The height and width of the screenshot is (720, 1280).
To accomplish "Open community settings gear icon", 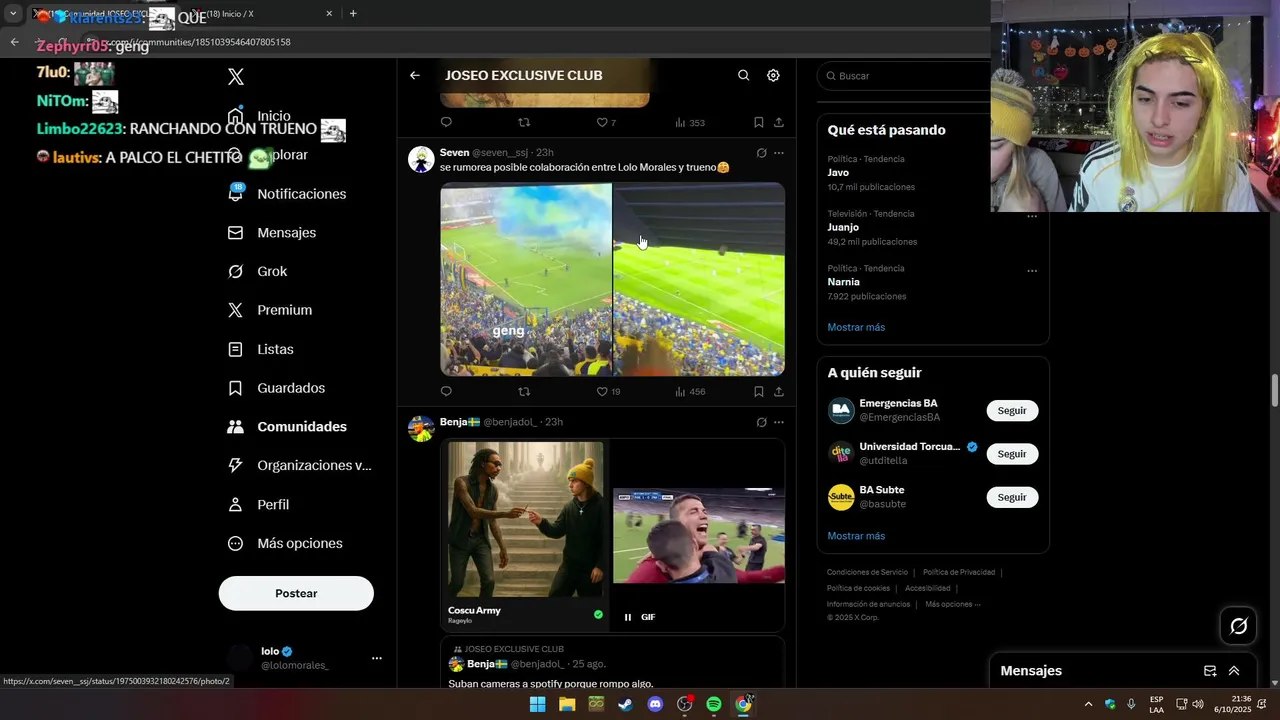I will (773, 75).
